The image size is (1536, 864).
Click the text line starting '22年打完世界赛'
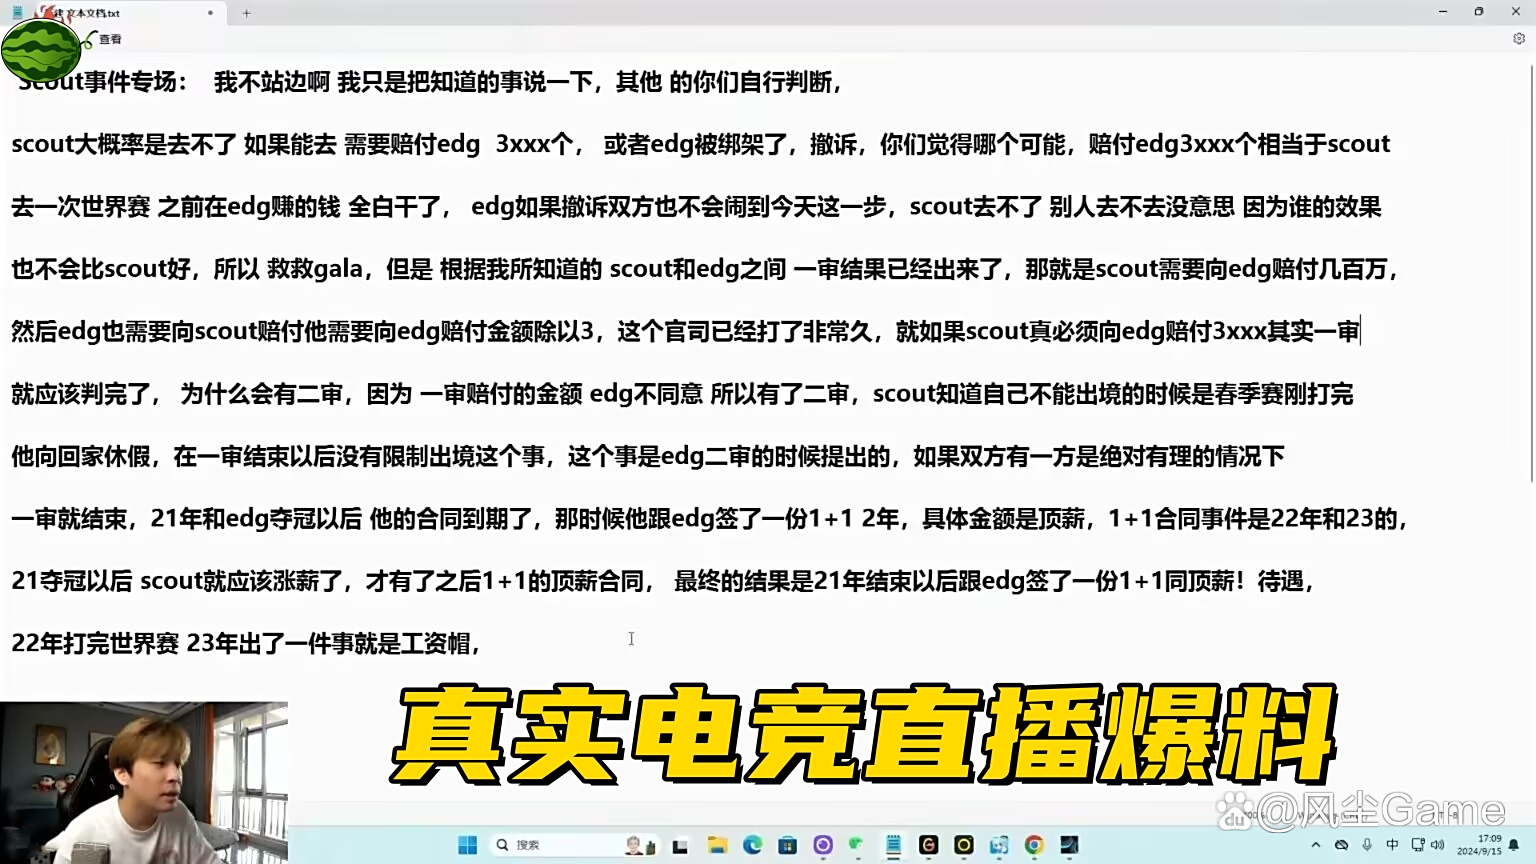(246, 643)
